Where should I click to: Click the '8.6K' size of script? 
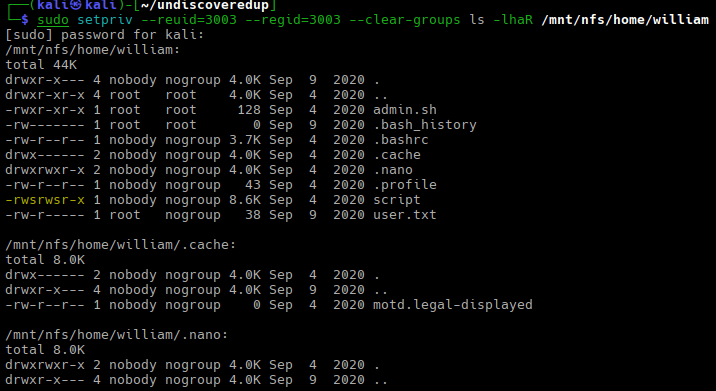[x=245, y=200]
